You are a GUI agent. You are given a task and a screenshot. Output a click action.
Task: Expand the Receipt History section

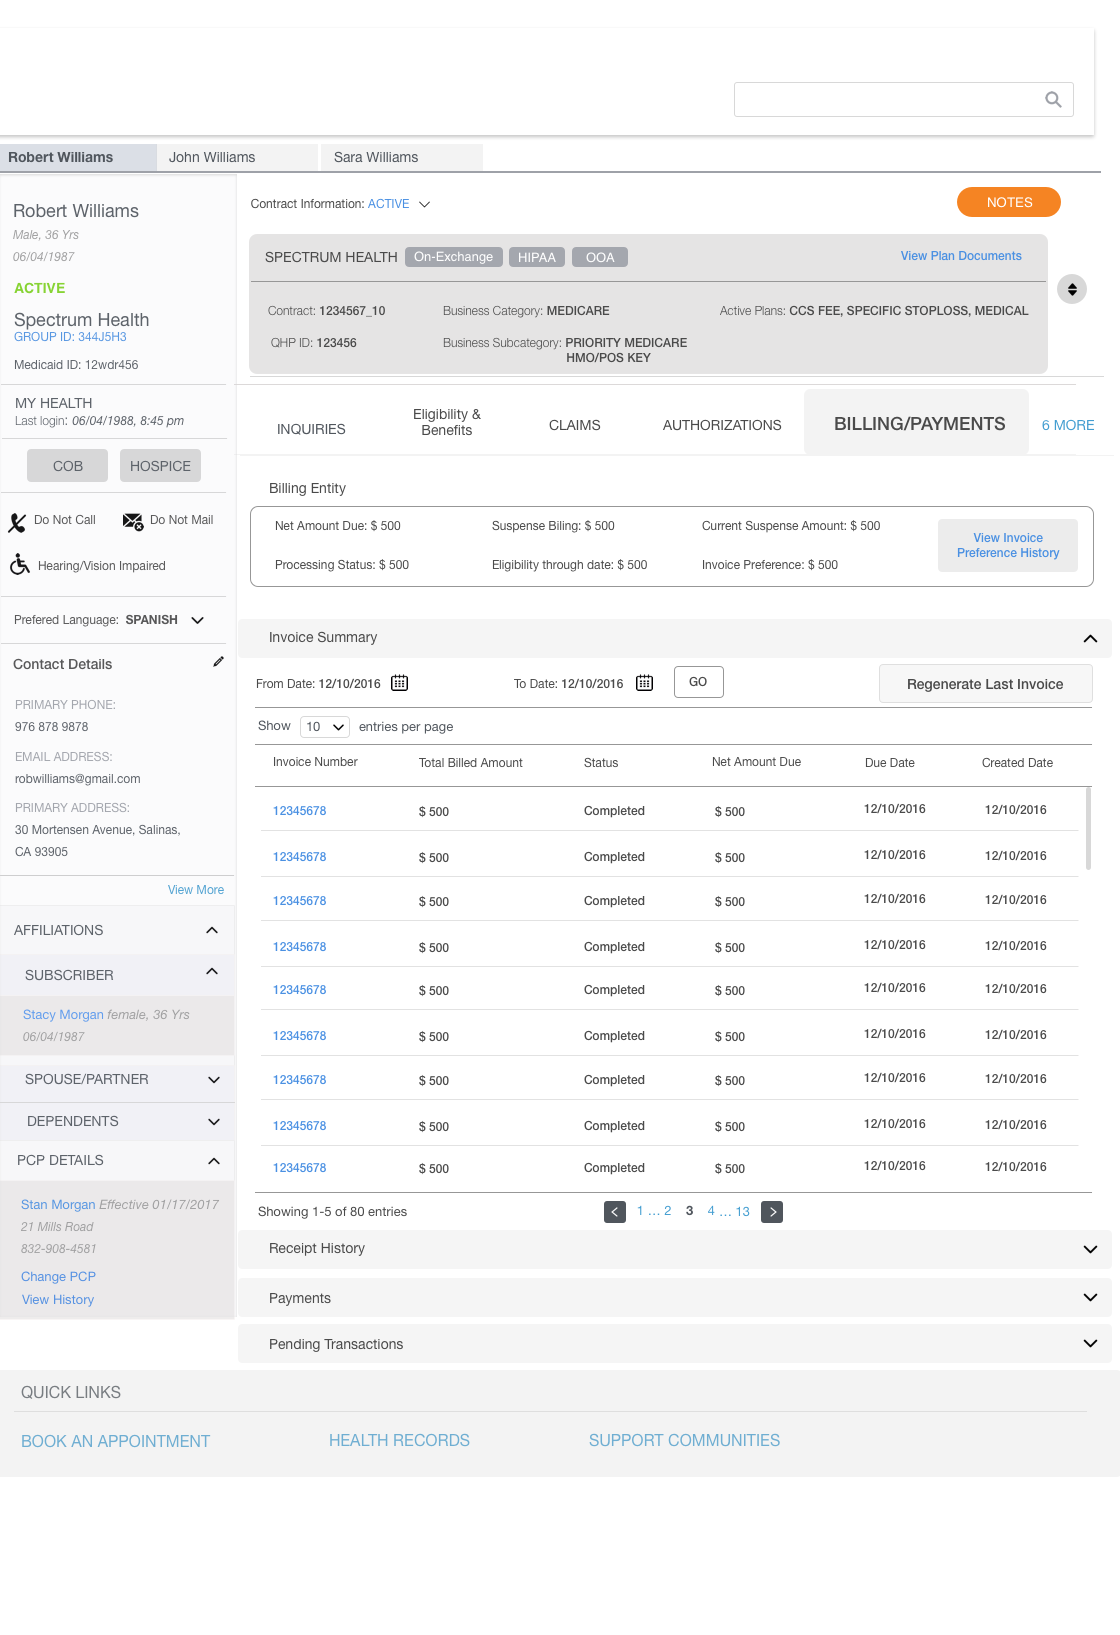[x=1089, y=1249]
